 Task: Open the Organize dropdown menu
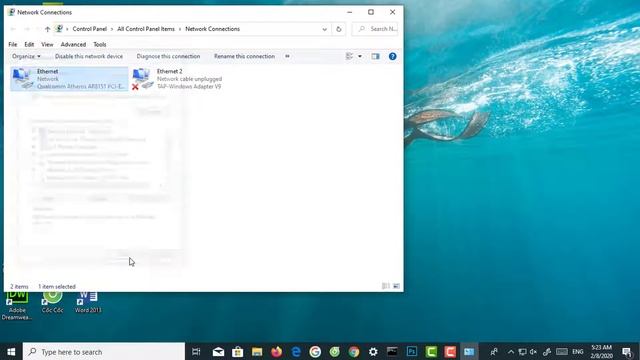pyautogui.click(x=26, y=56)
